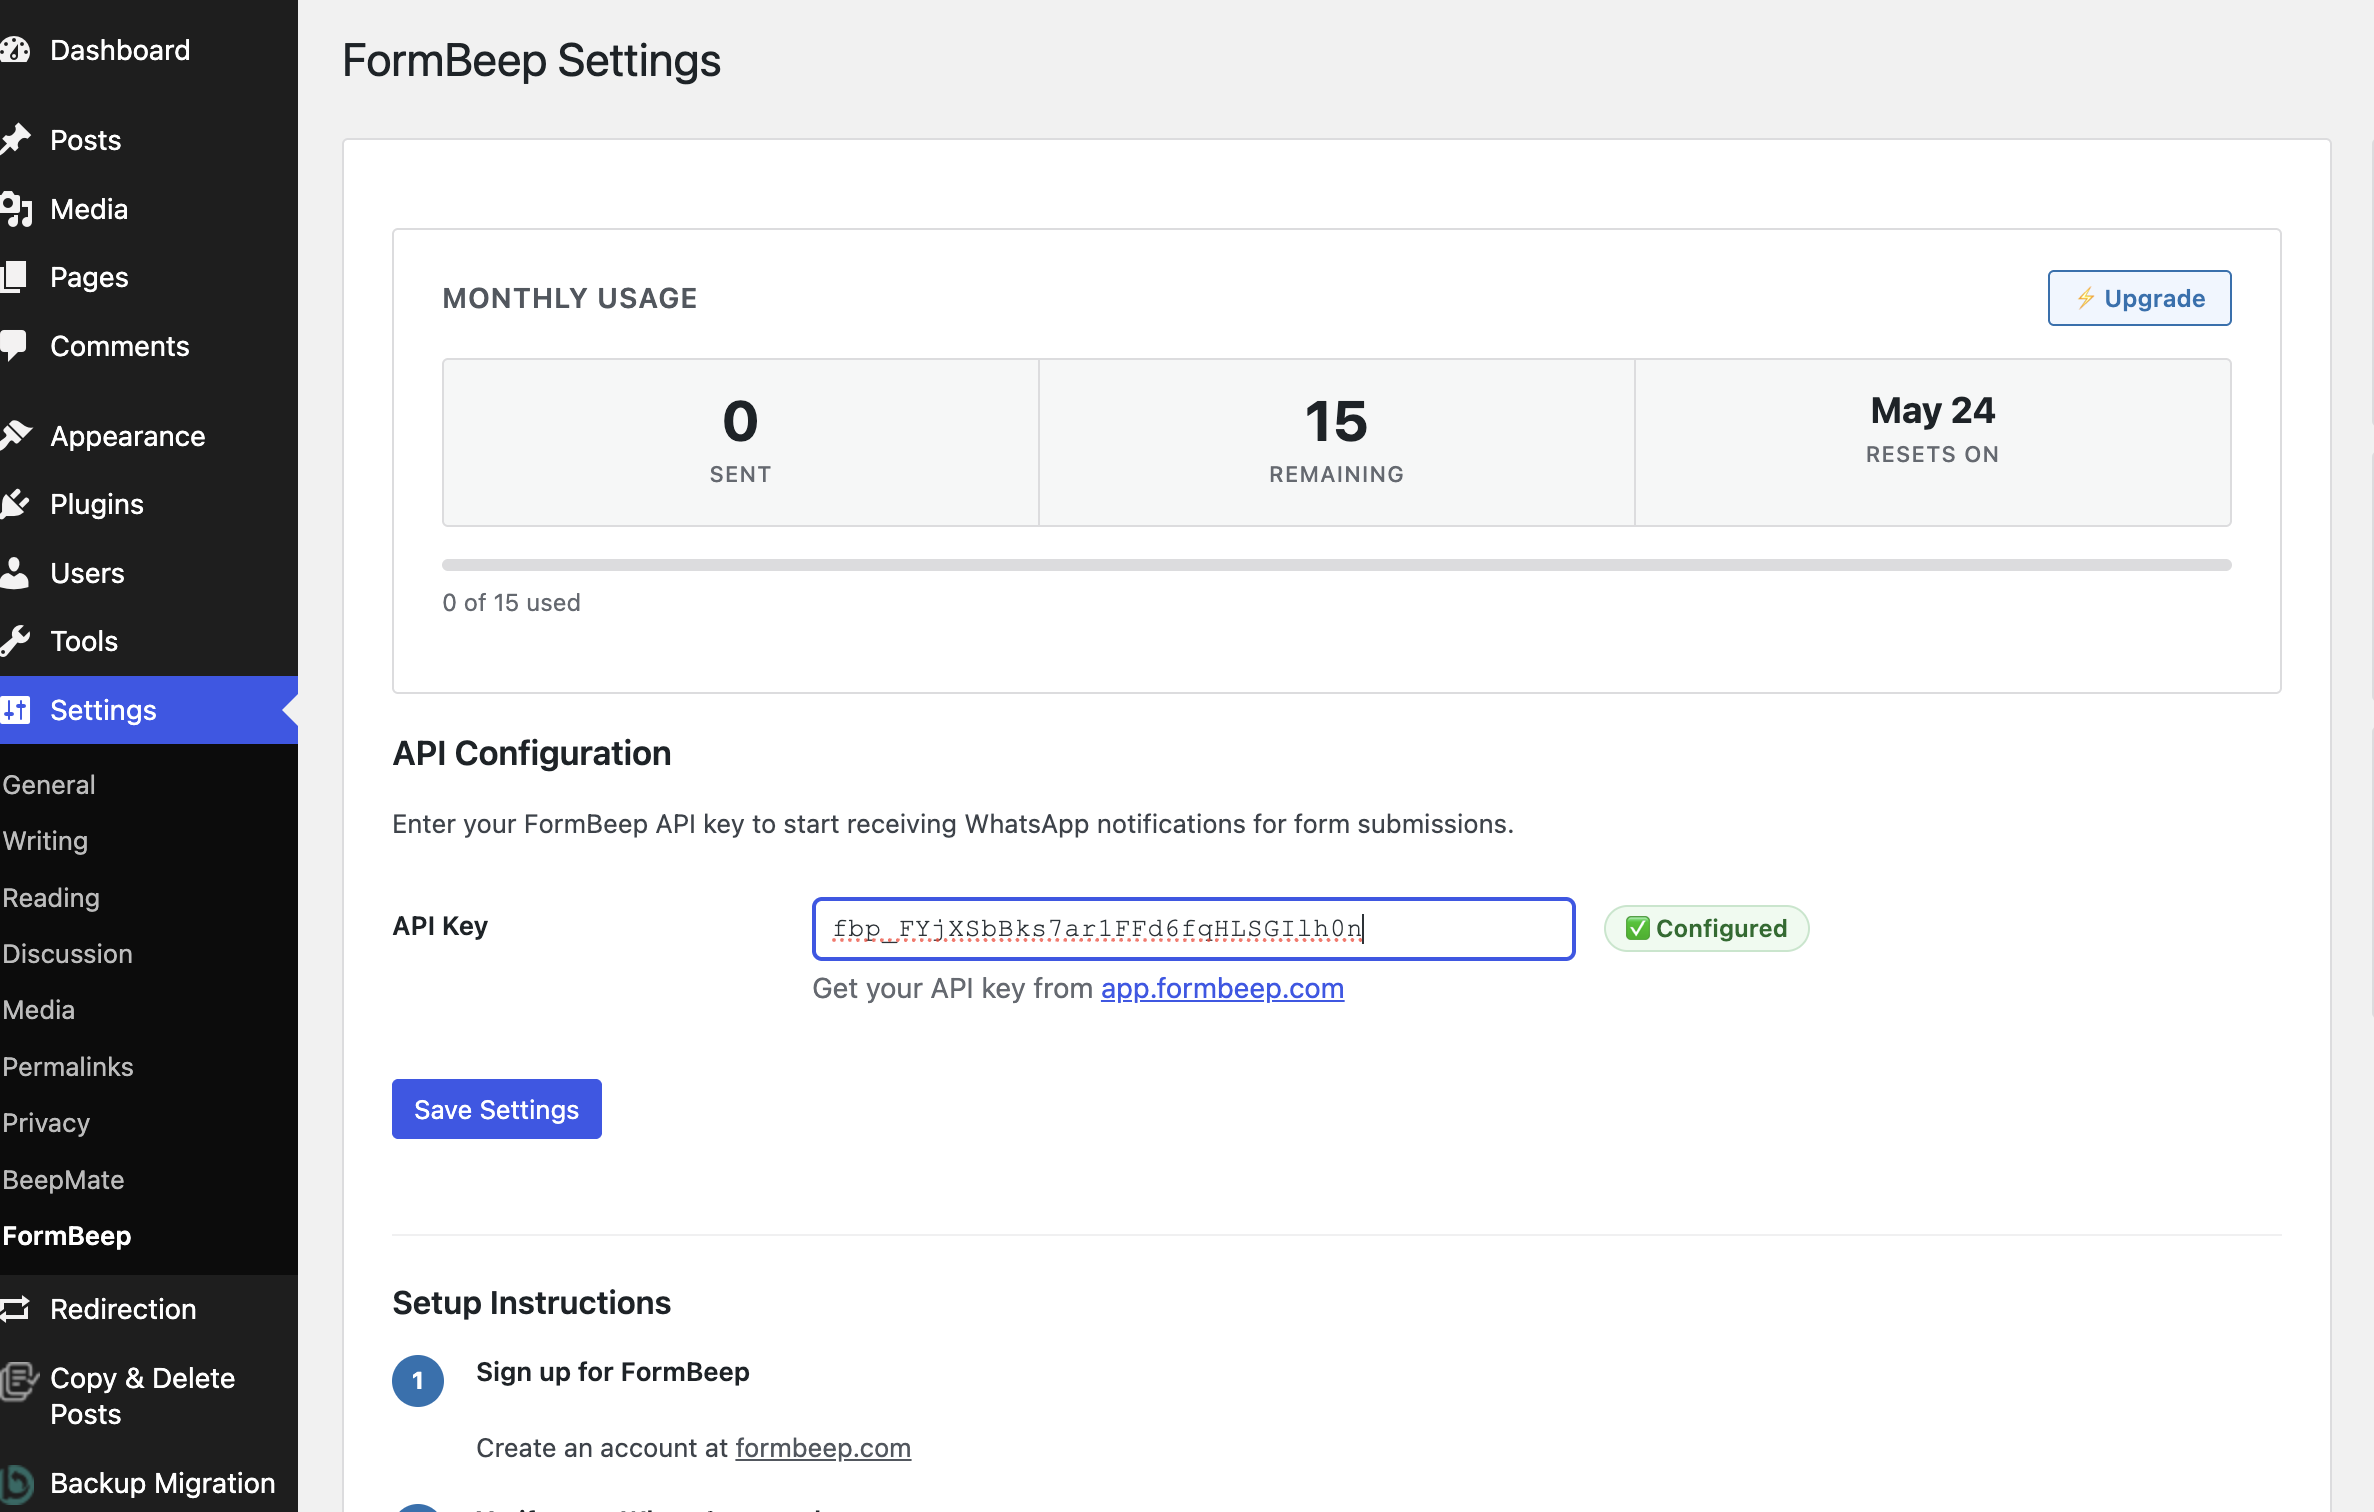Open Backup Migration menu

tap(163, 1483)
